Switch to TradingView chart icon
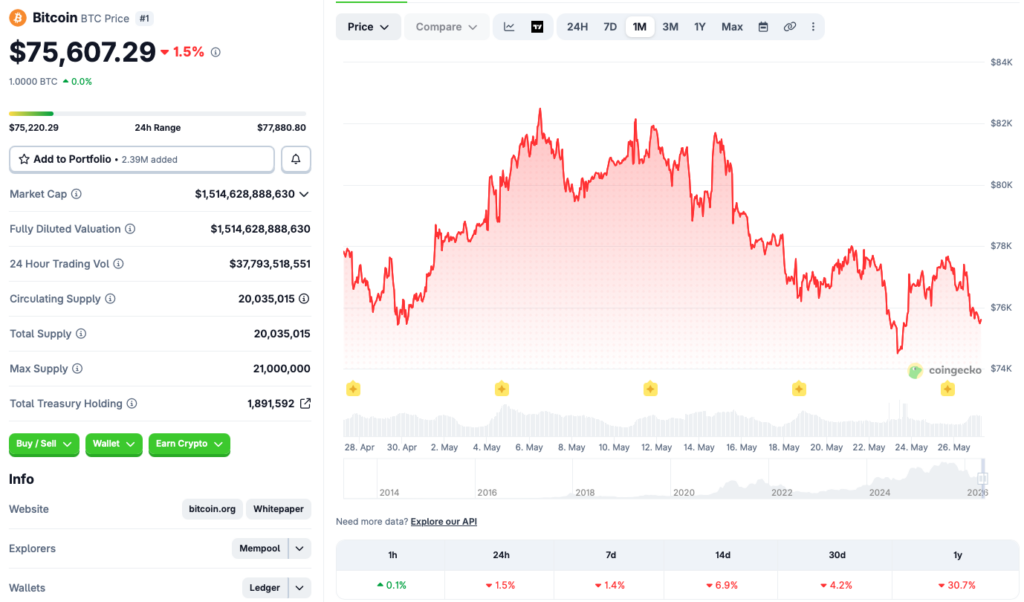The width and height of the screenshot is (1024, 602). tap(537, 27)
